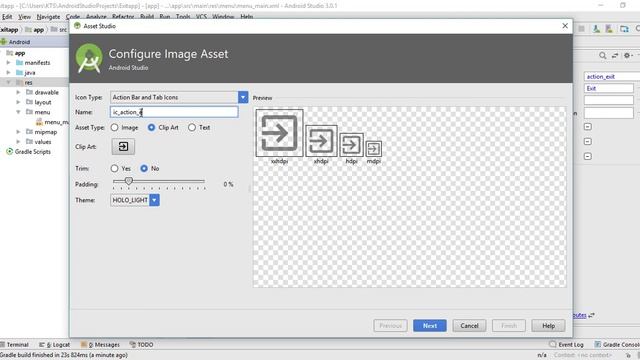Click the disabled Finish button

coord(509,326)
